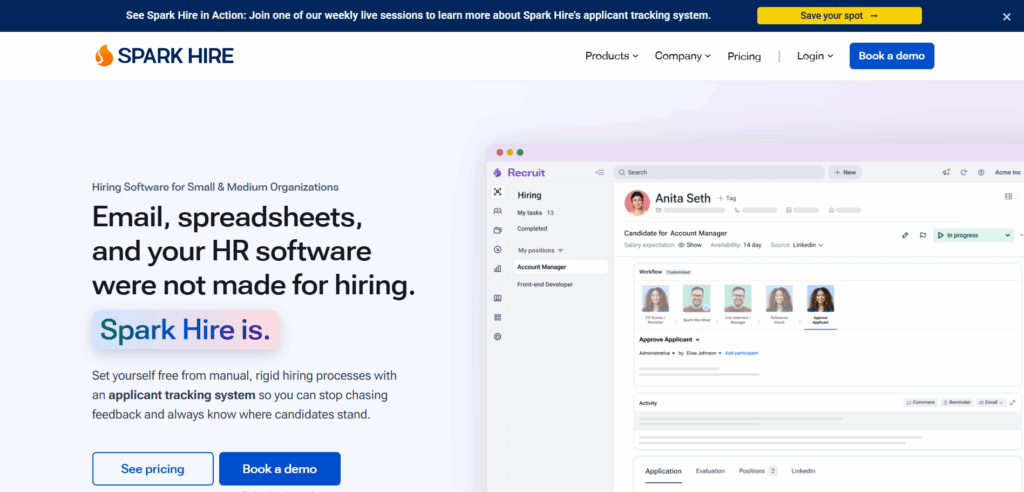The width and height of the screenshot is (1024, 492).
Task: Click the Save your spot button
Action: (839, 16)
